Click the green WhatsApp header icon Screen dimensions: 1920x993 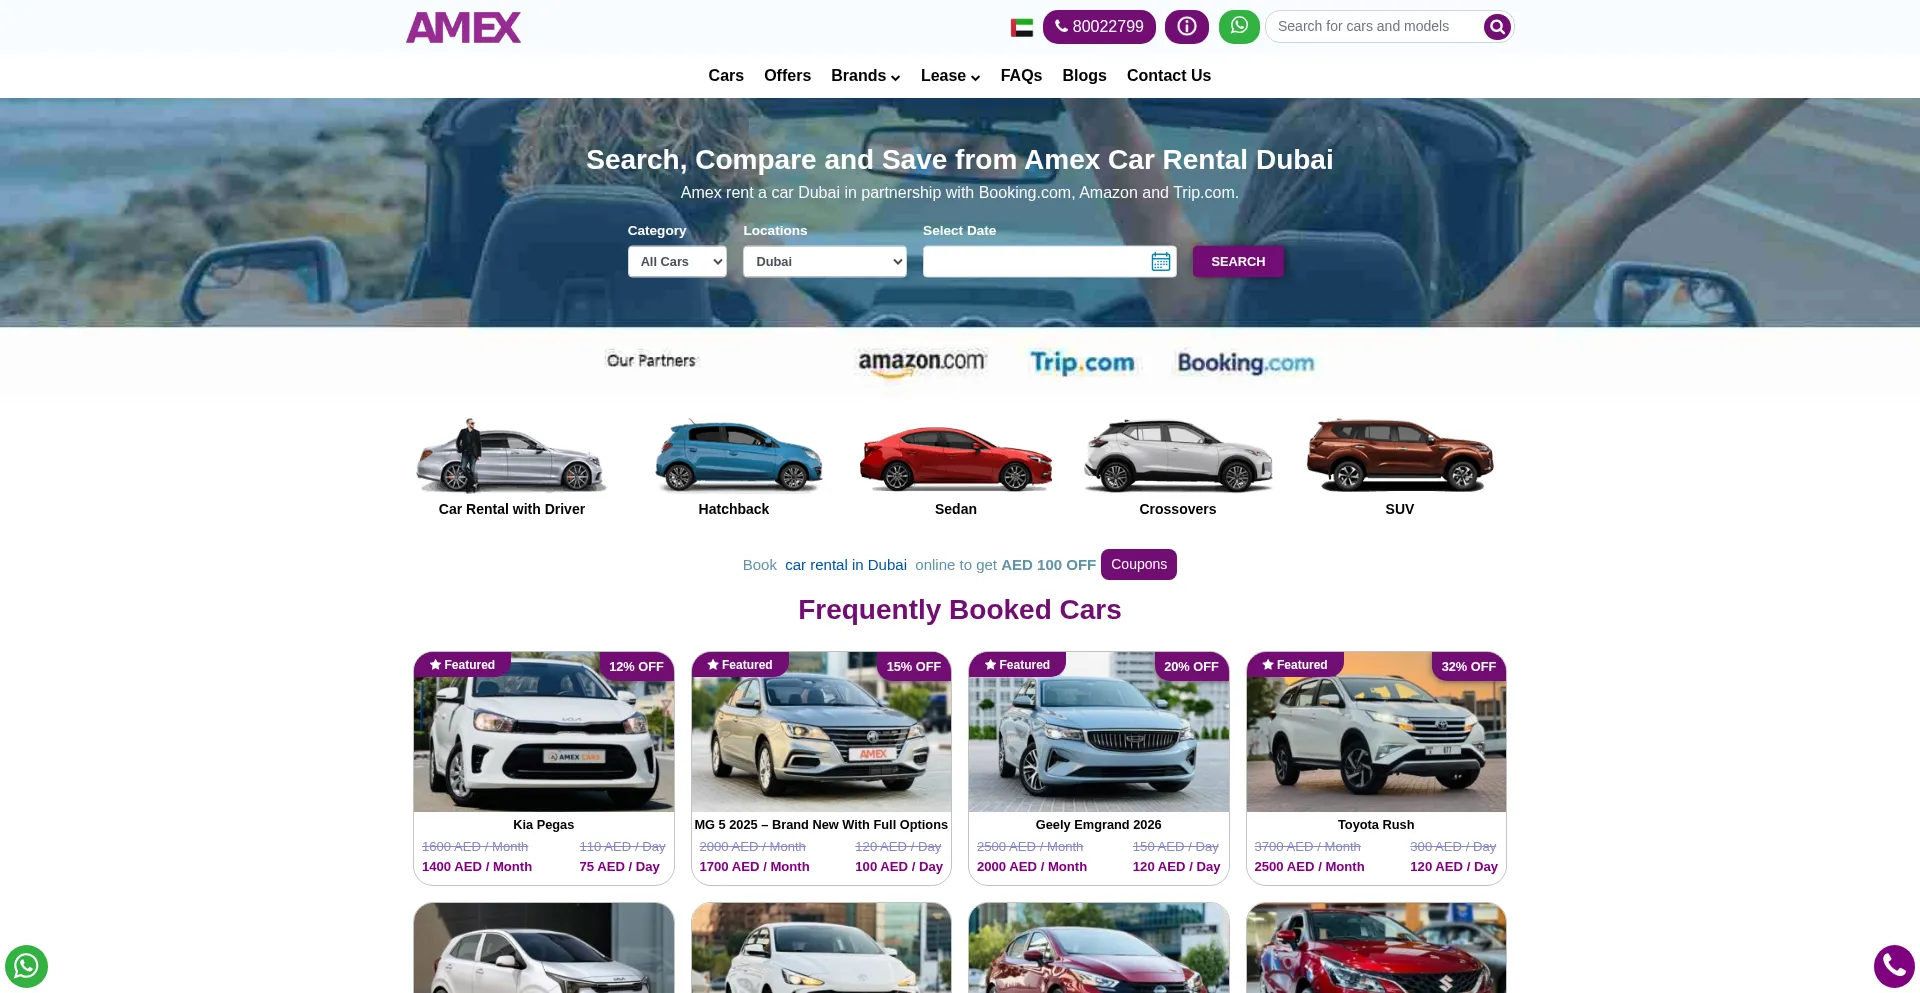click(x=1239, y=26)
